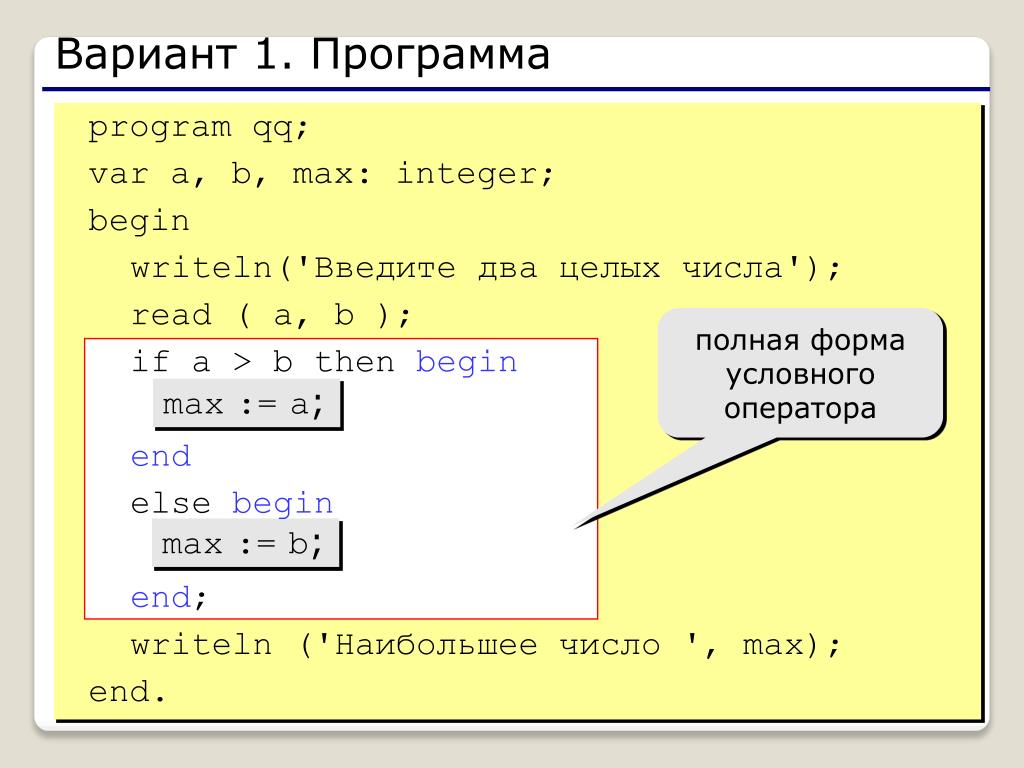Click the first 'begin' line below var
The image size is (1024, 768).
coord(138,221)
